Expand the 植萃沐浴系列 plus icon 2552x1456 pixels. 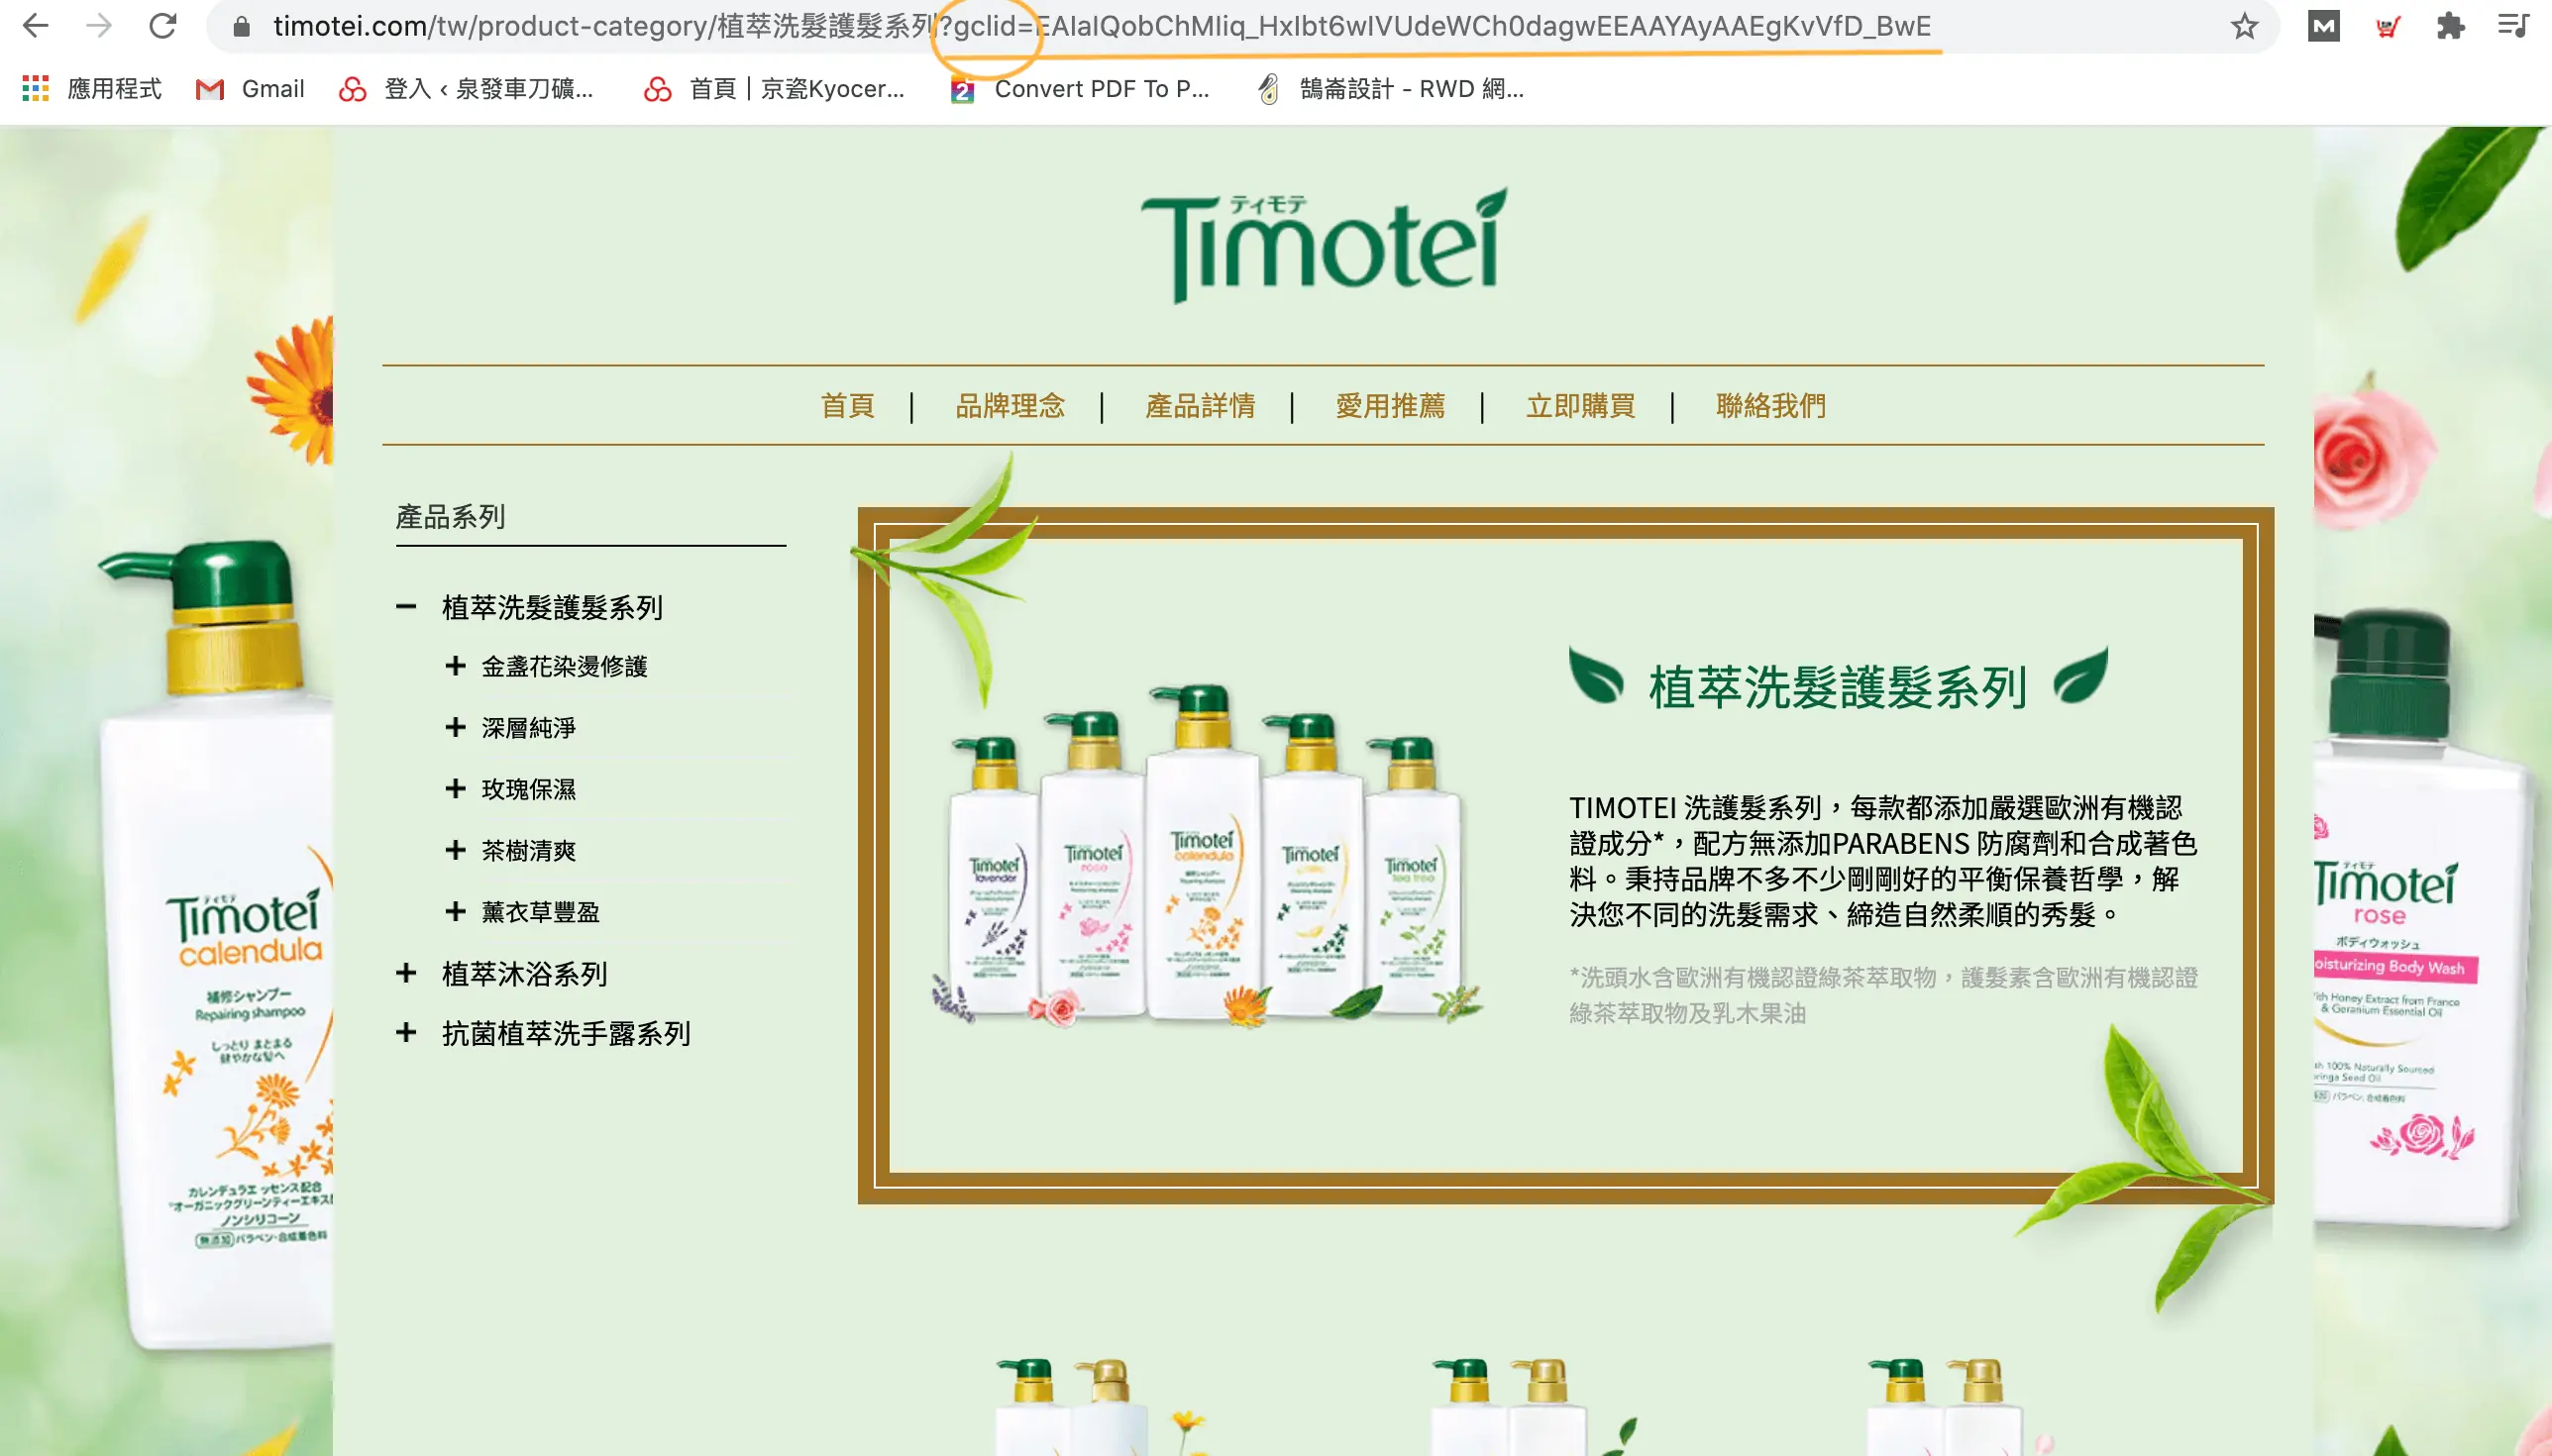[406, 973]
